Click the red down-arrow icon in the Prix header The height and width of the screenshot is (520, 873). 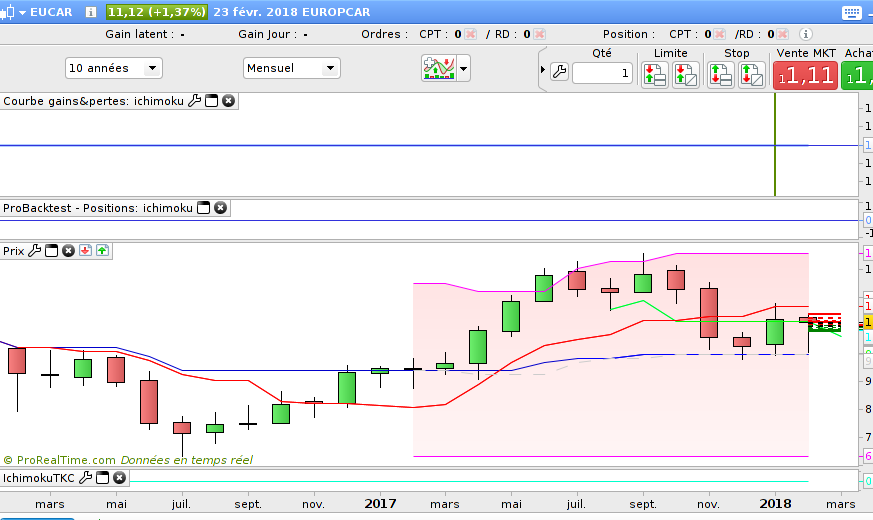85,251
